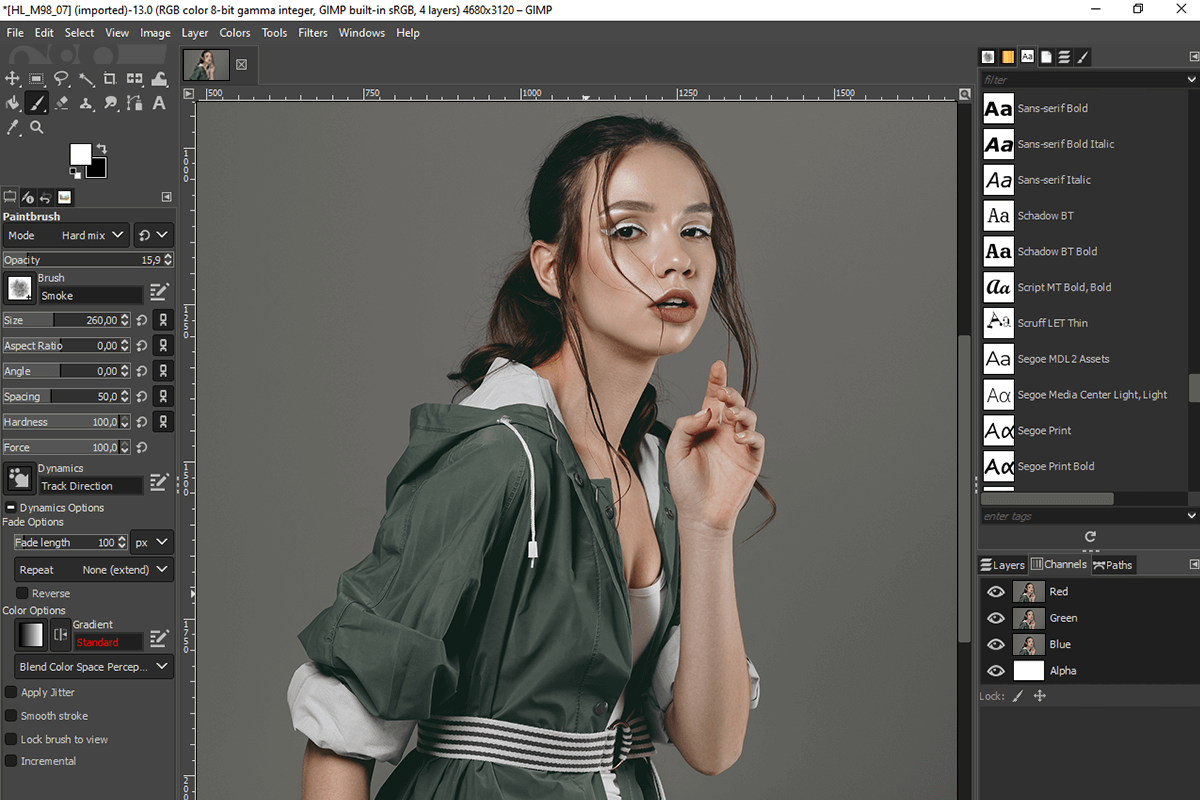Collapse Dynamics Options section
This screenshot has height=800, width=1200.
11,508
